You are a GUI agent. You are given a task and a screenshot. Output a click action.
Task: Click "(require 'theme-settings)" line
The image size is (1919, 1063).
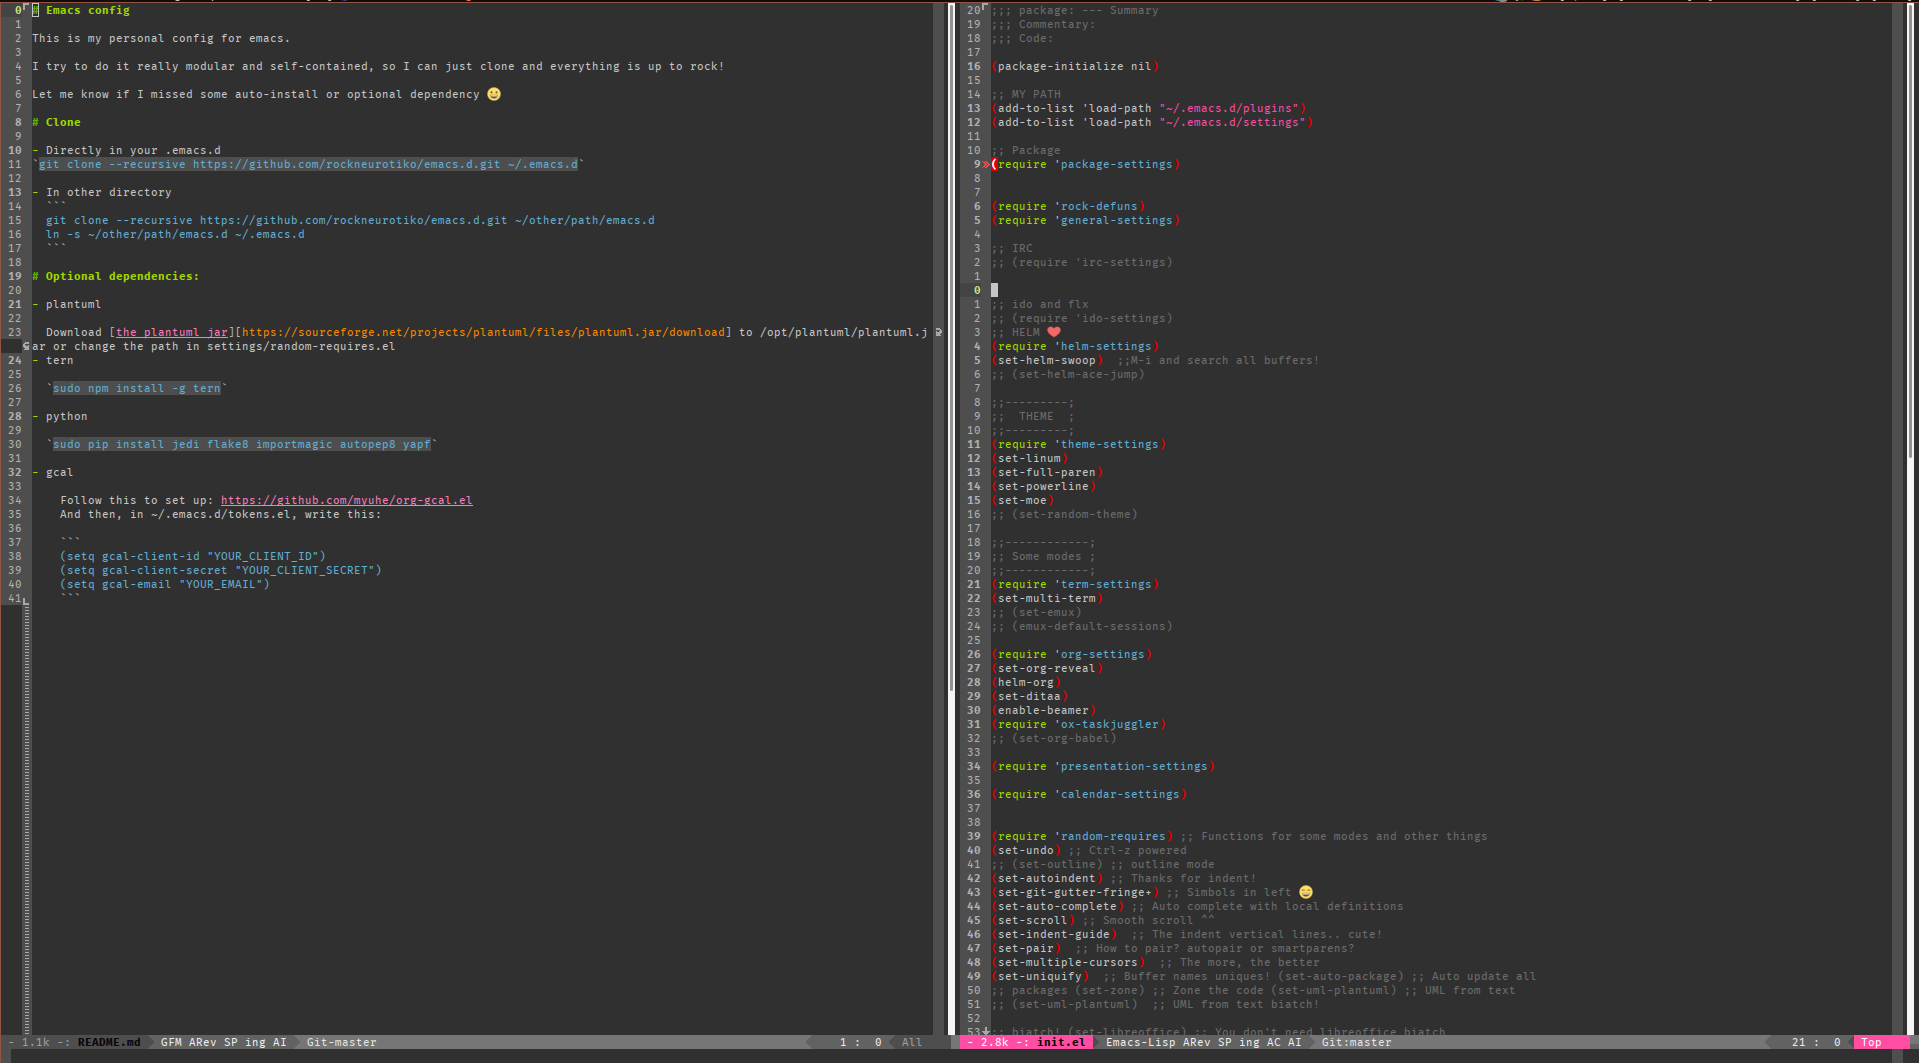(1079, 444)
